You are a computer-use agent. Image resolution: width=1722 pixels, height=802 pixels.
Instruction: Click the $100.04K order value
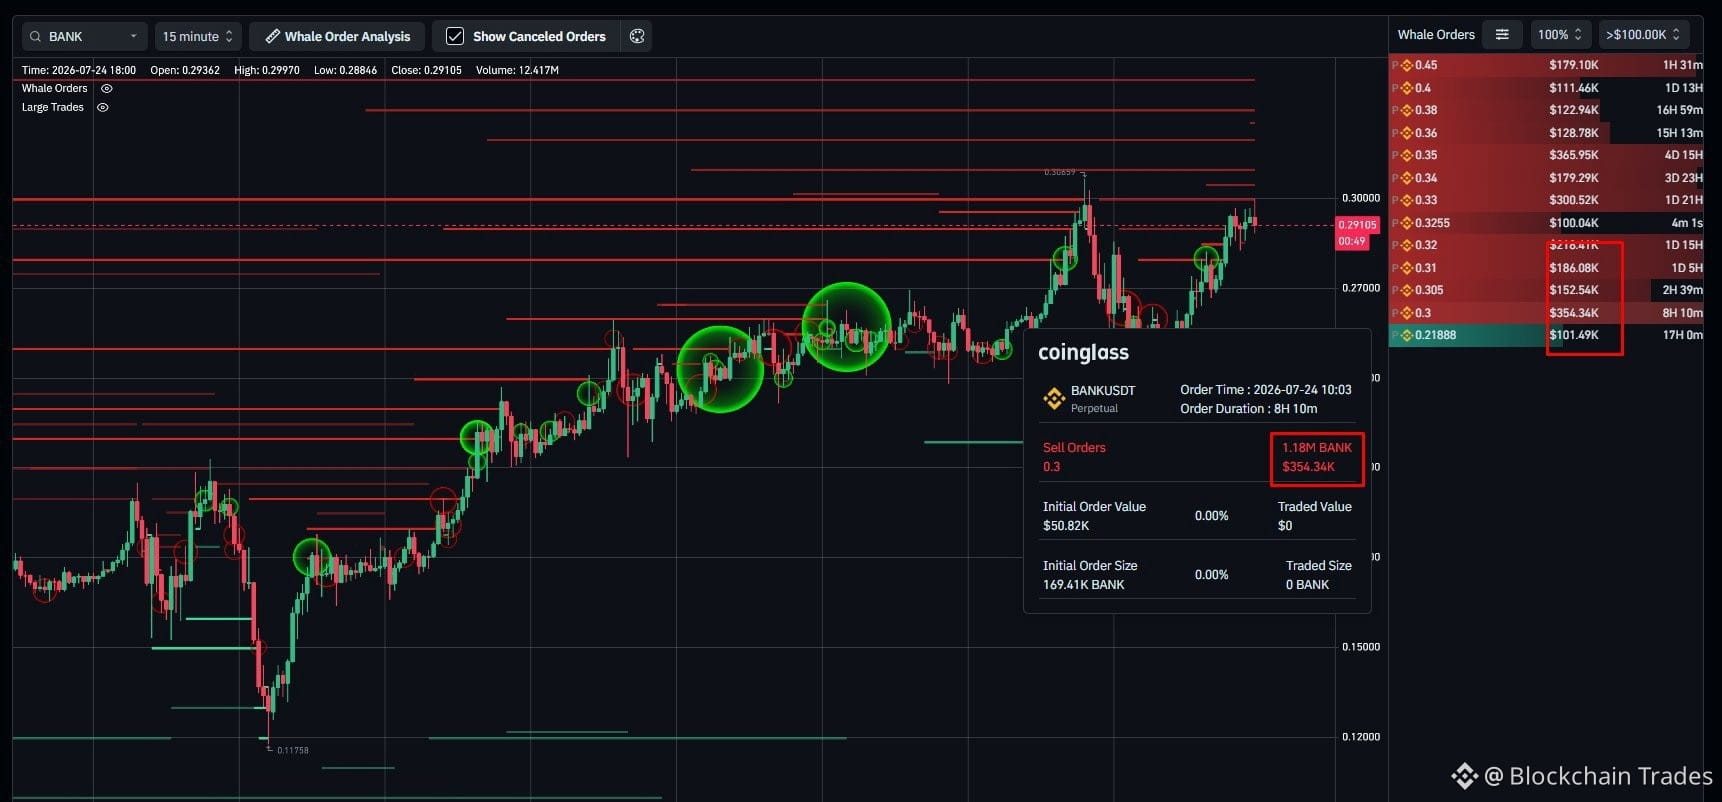pyautogui.click(x=1574, y=223)
